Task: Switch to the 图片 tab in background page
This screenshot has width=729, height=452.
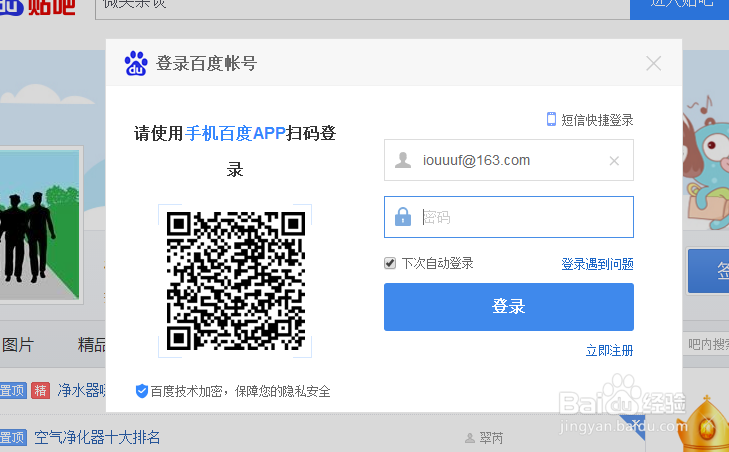Action: [18, 345]
